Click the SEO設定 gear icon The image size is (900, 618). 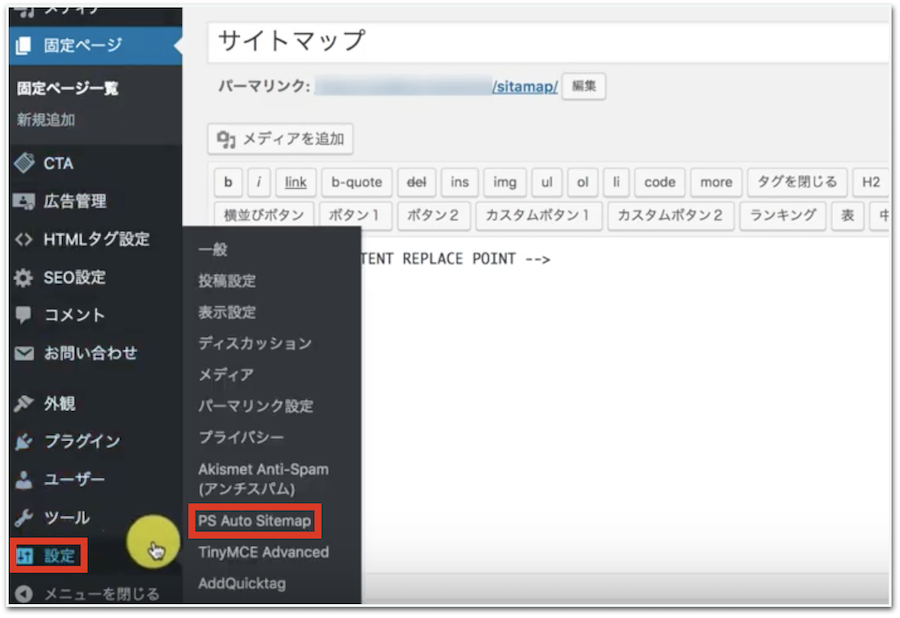[24, 277]
